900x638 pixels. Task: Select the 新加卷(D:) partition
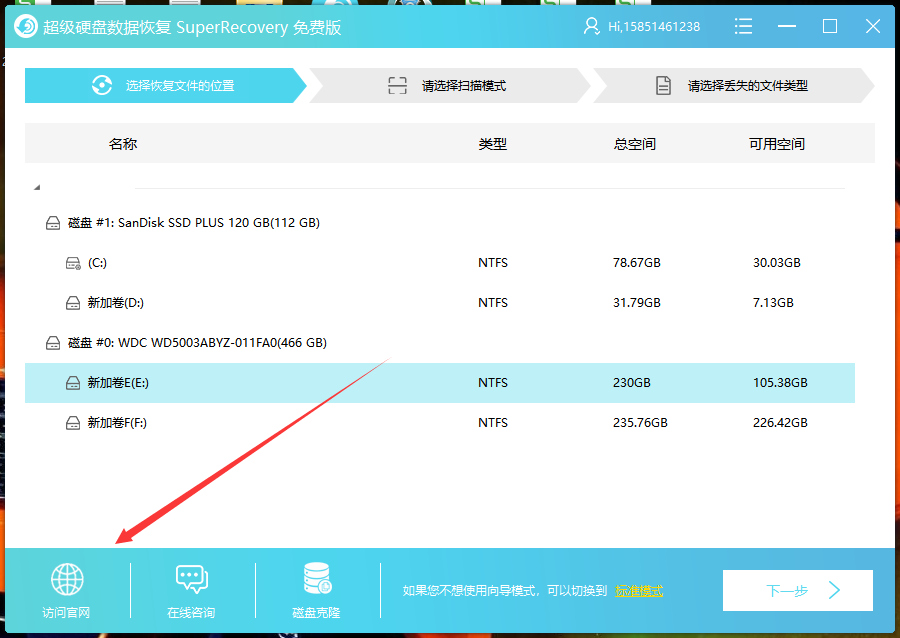(x=440, y=302)
